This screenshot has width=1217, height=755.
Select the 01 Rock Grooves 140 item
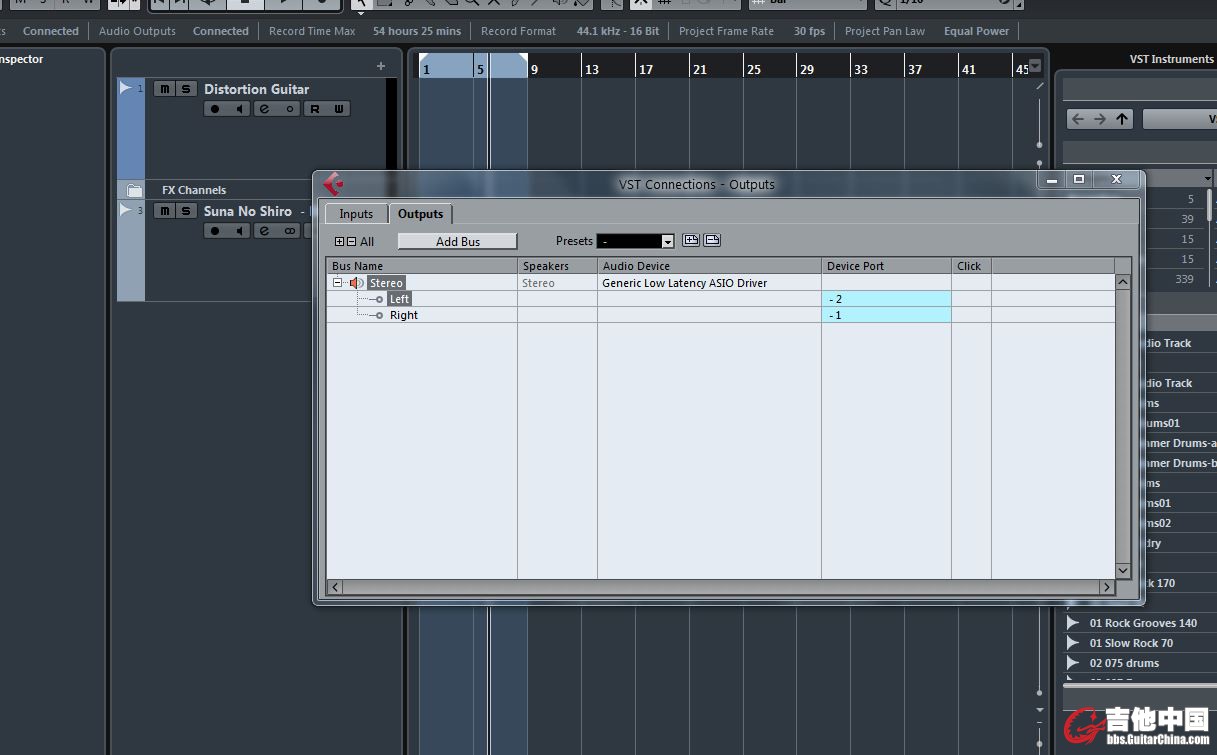point(1143,623)
